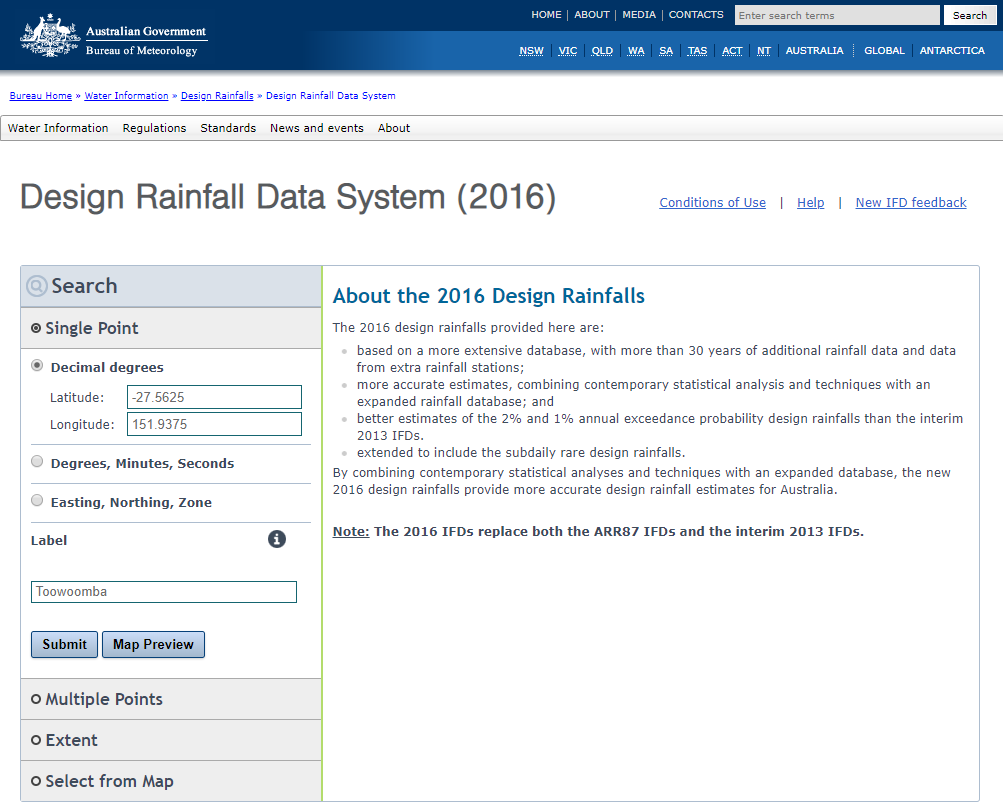The height and width of the screenshot is (804, 1003).
Task: Click the About the 2016 Design Rainfalls heading
Action: [x=489, y=296]
